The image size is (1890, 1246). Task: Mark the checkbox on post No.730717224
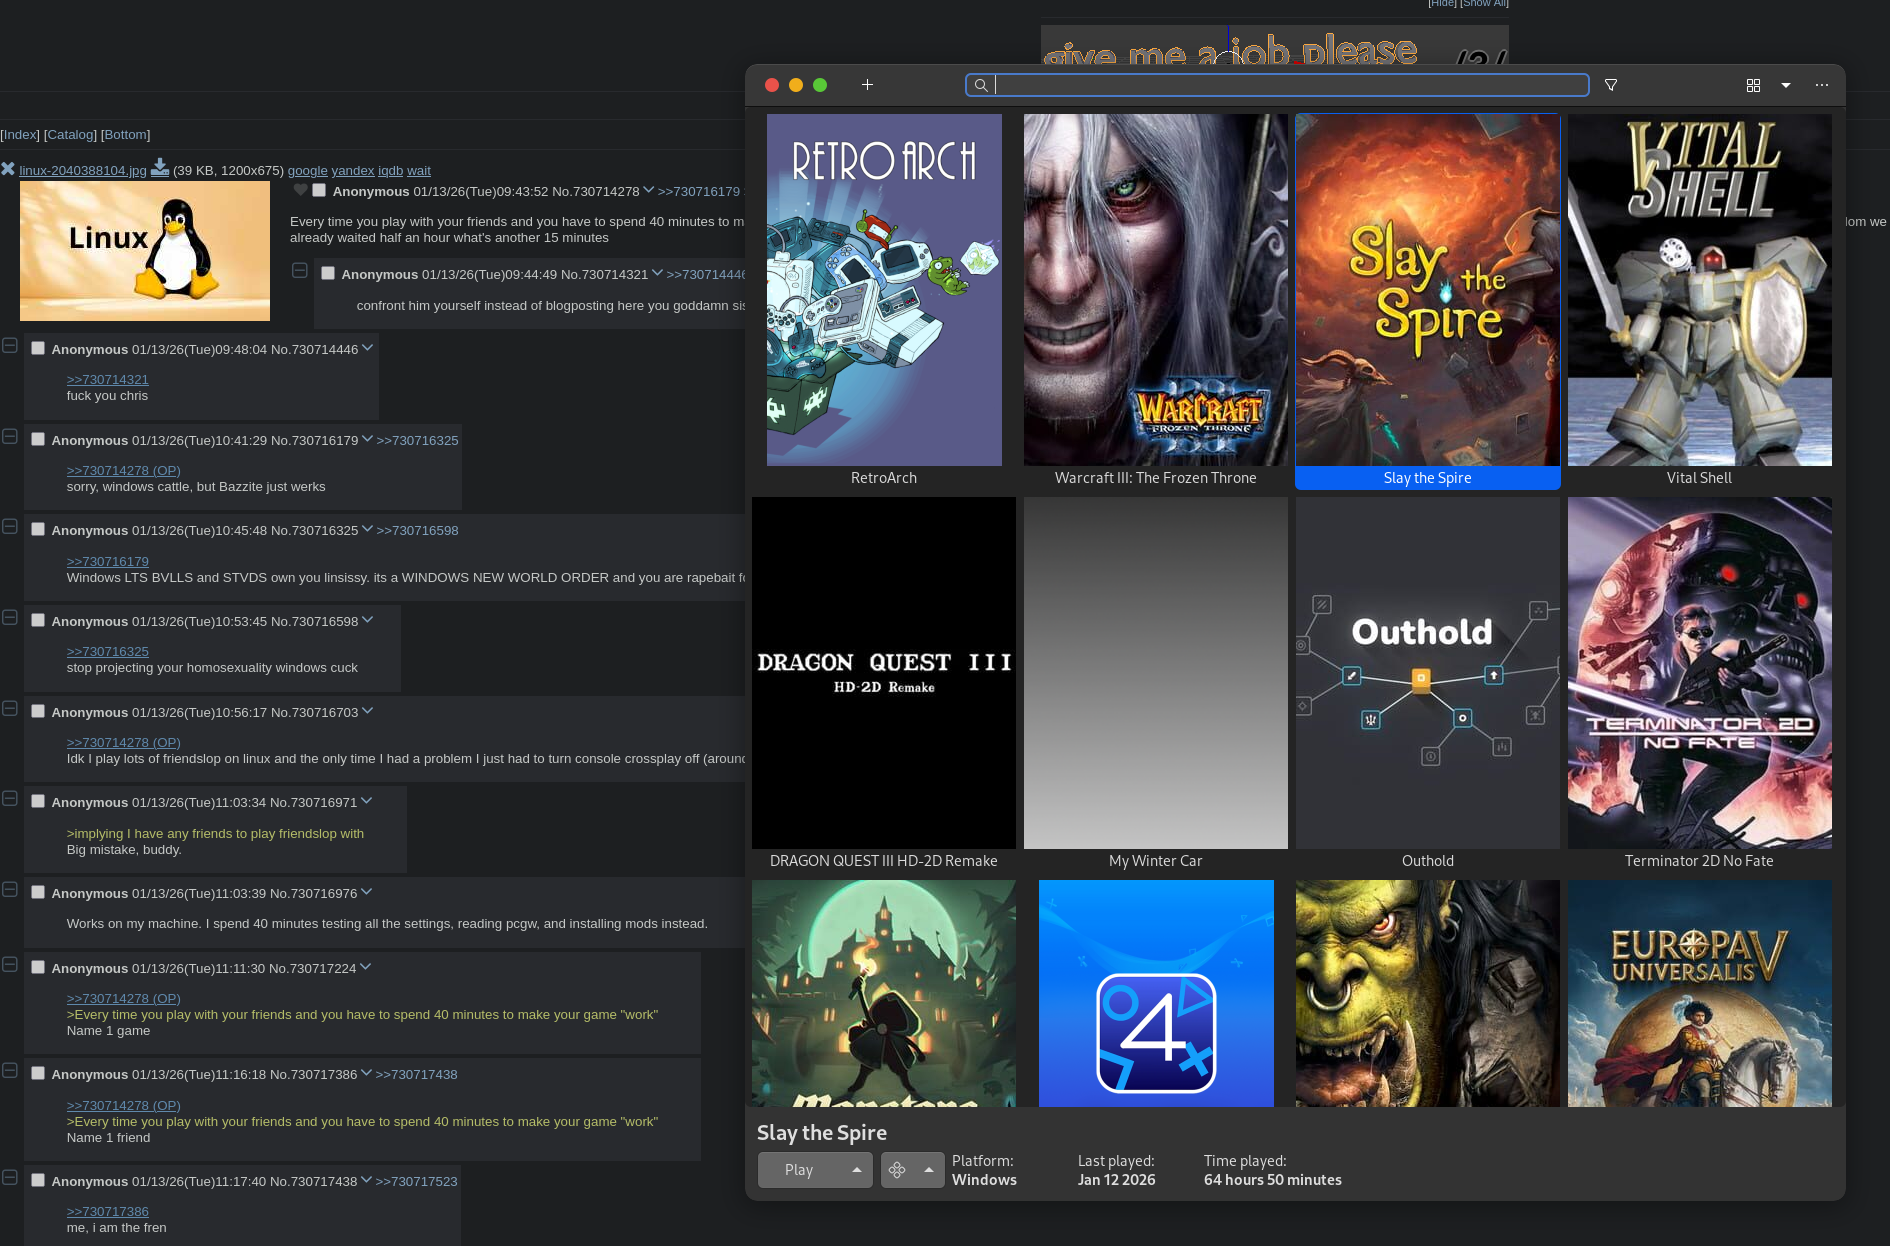pos(38,967)
